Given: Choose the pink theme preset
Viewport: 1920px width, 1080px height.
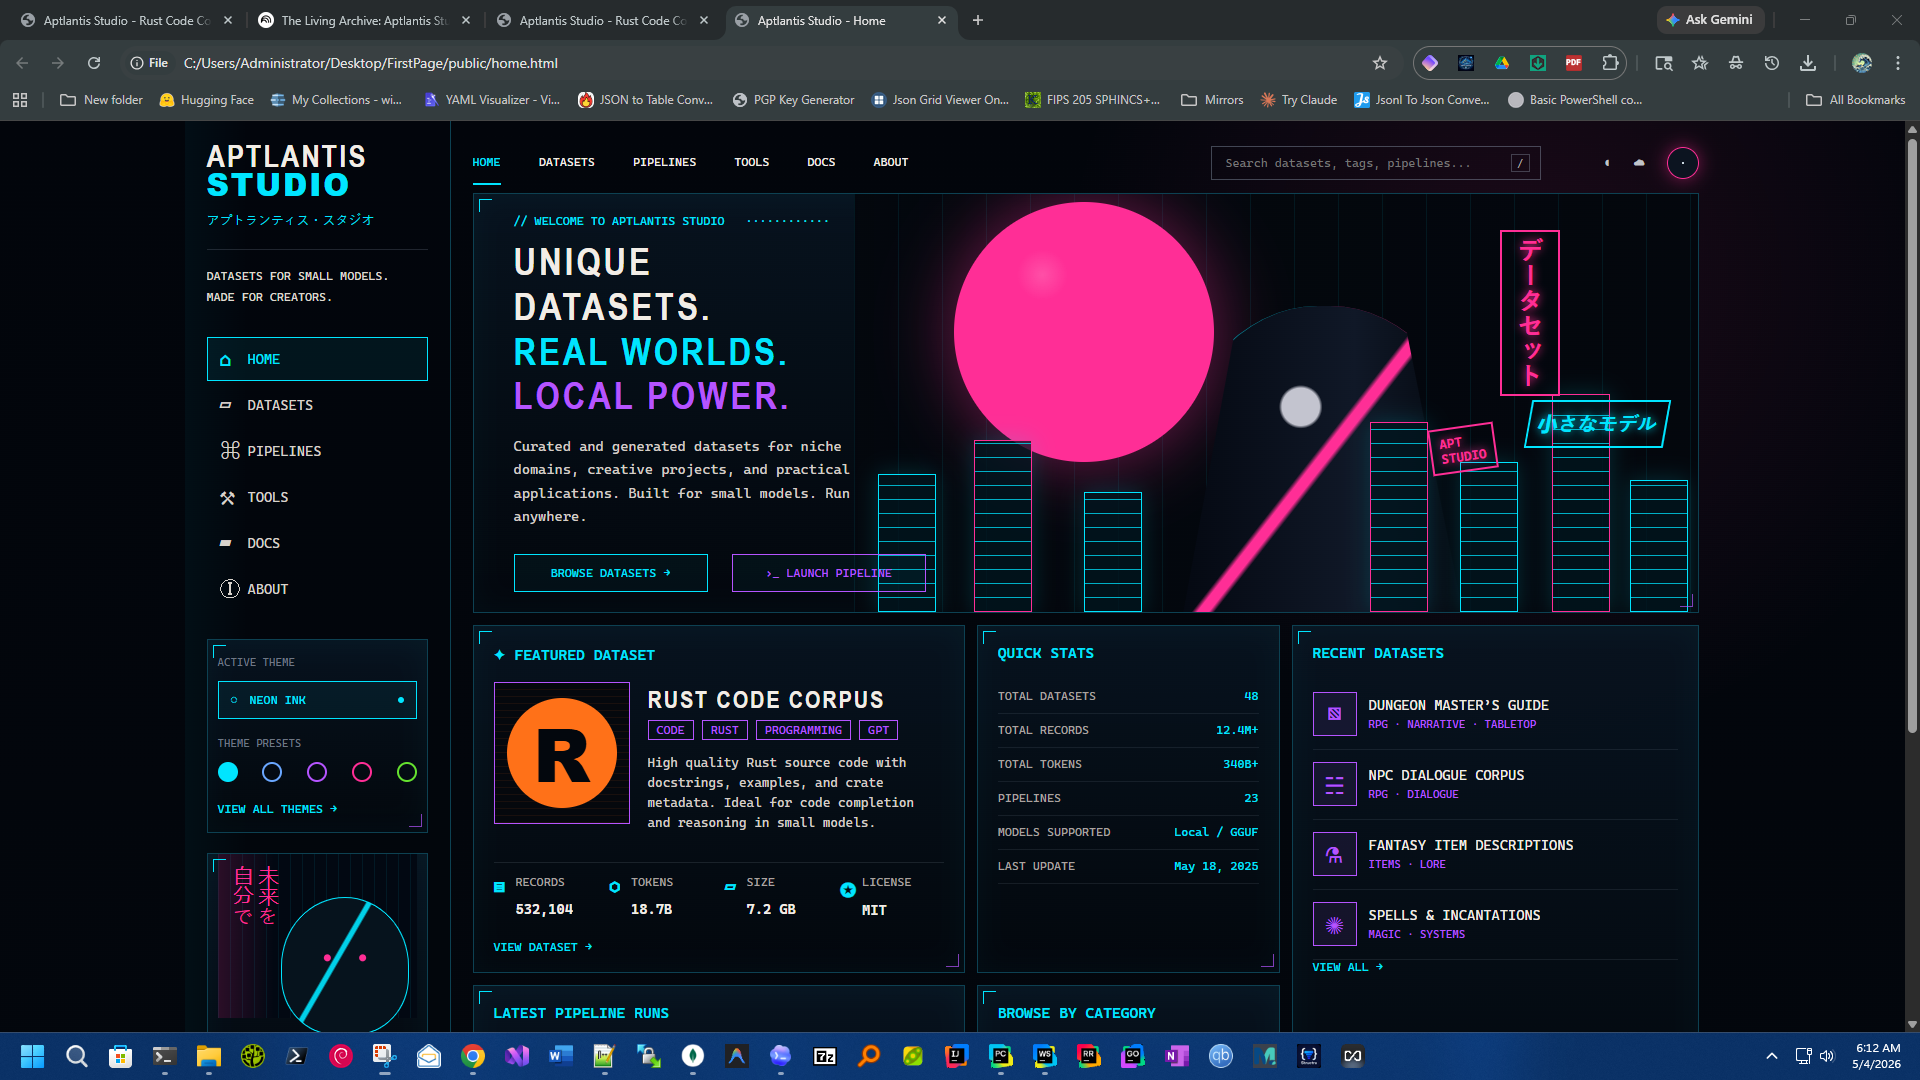Looking at the screenshot, I should coord(362,772).
